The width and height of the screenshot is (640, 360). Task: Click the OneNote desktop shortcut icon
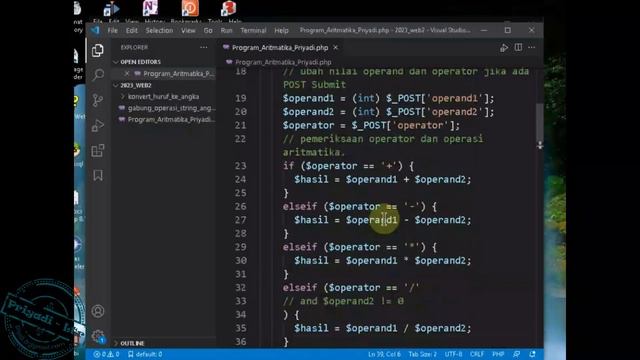(x=150, y=8)
